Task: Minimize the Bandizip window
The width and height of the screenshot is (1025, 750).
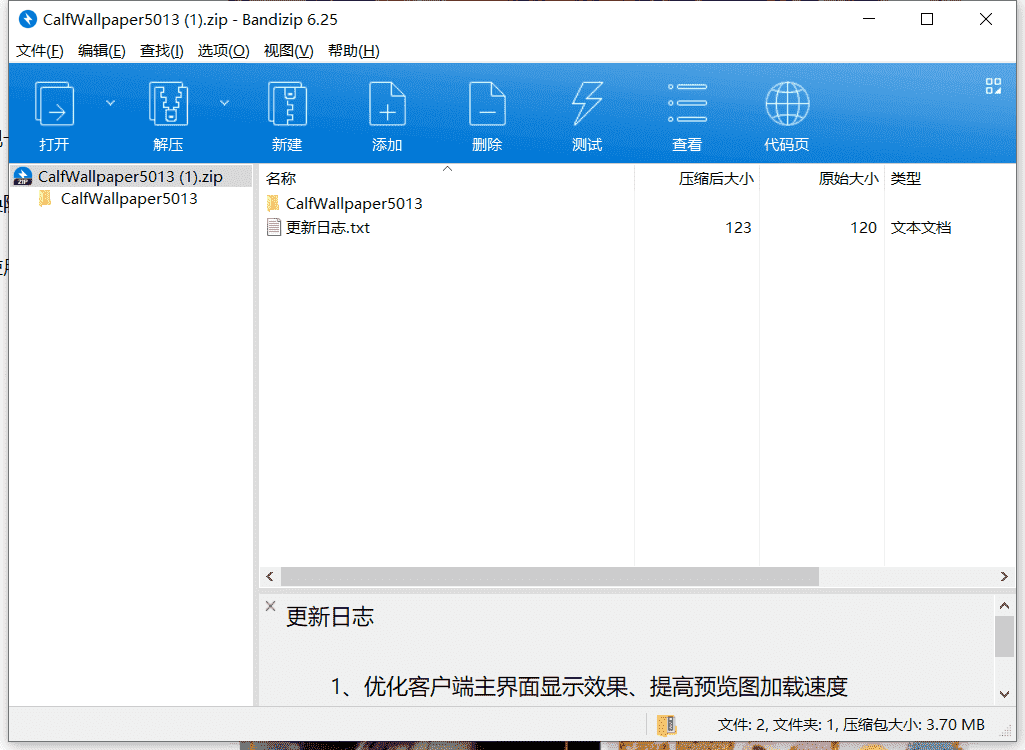Action: 869,20
